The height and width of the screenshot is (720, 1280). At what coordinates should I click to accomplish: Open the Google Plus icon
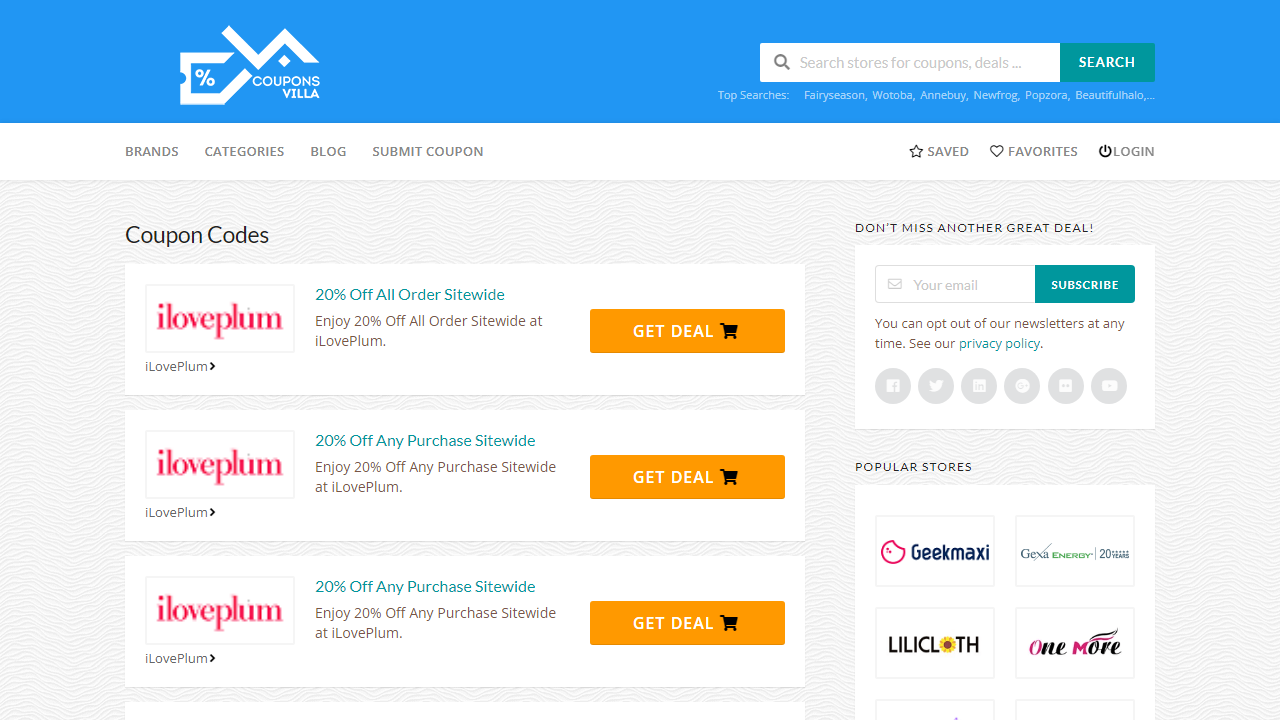pyautogui.click(x=1022, y=386)
